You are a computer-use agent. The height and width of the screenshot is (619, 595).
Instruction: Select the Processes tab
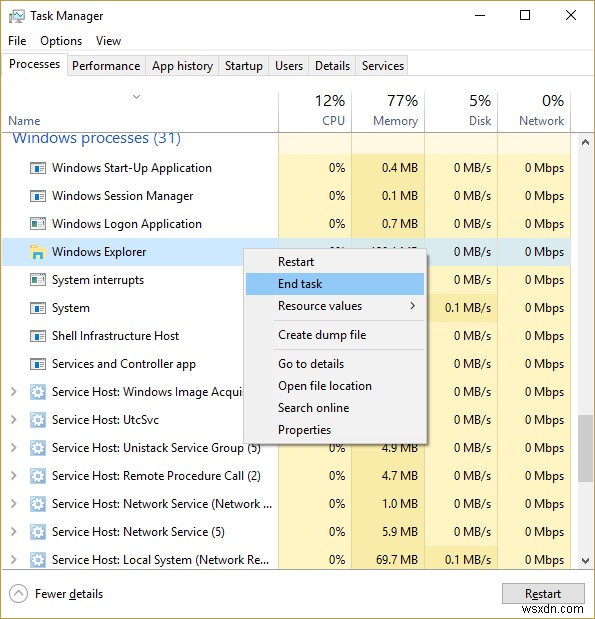tap(34, 64)
